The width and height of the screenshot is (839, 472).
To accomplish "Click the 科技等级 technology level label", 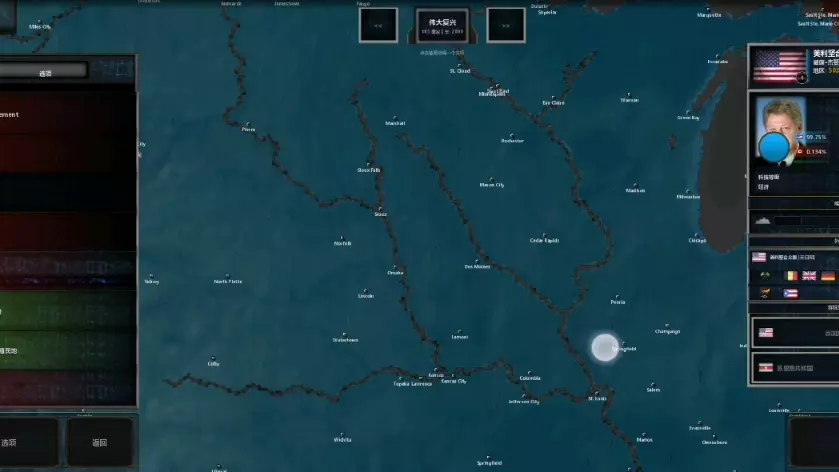I will pyautogui.click(x=768, y=177).
